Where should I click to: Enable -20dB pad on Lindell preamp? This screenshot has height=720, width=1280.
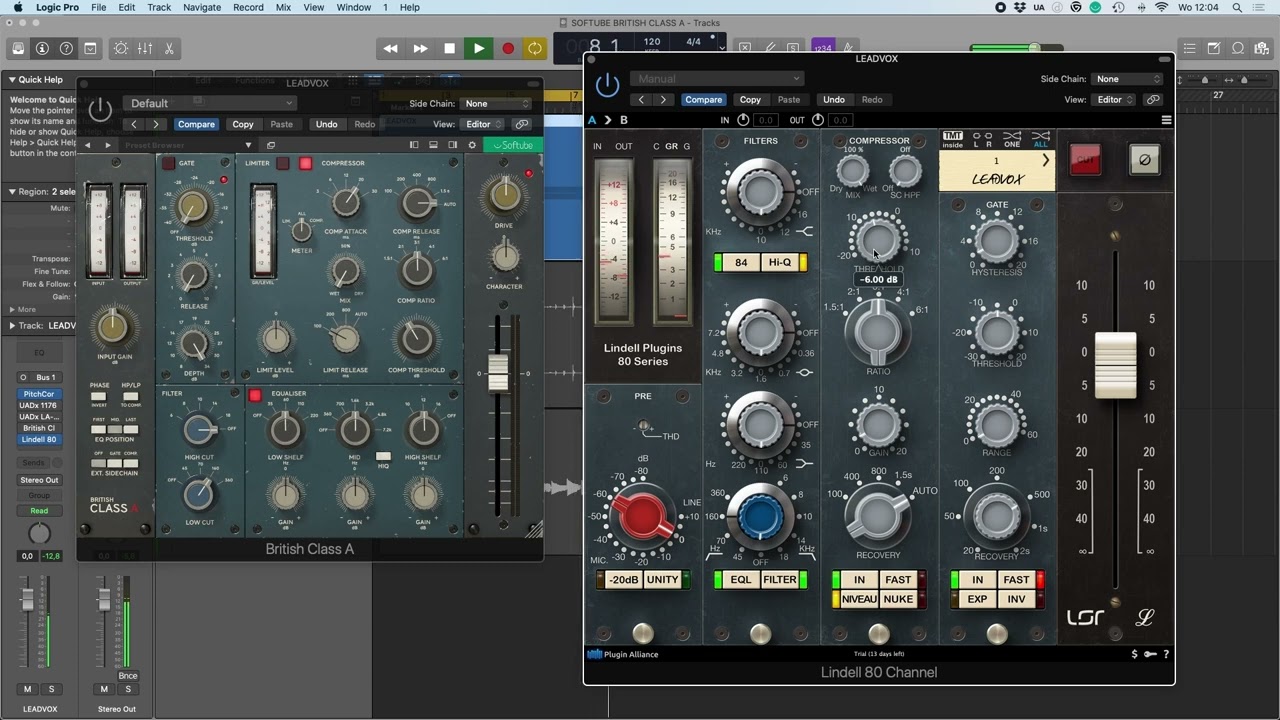(624, 580)
